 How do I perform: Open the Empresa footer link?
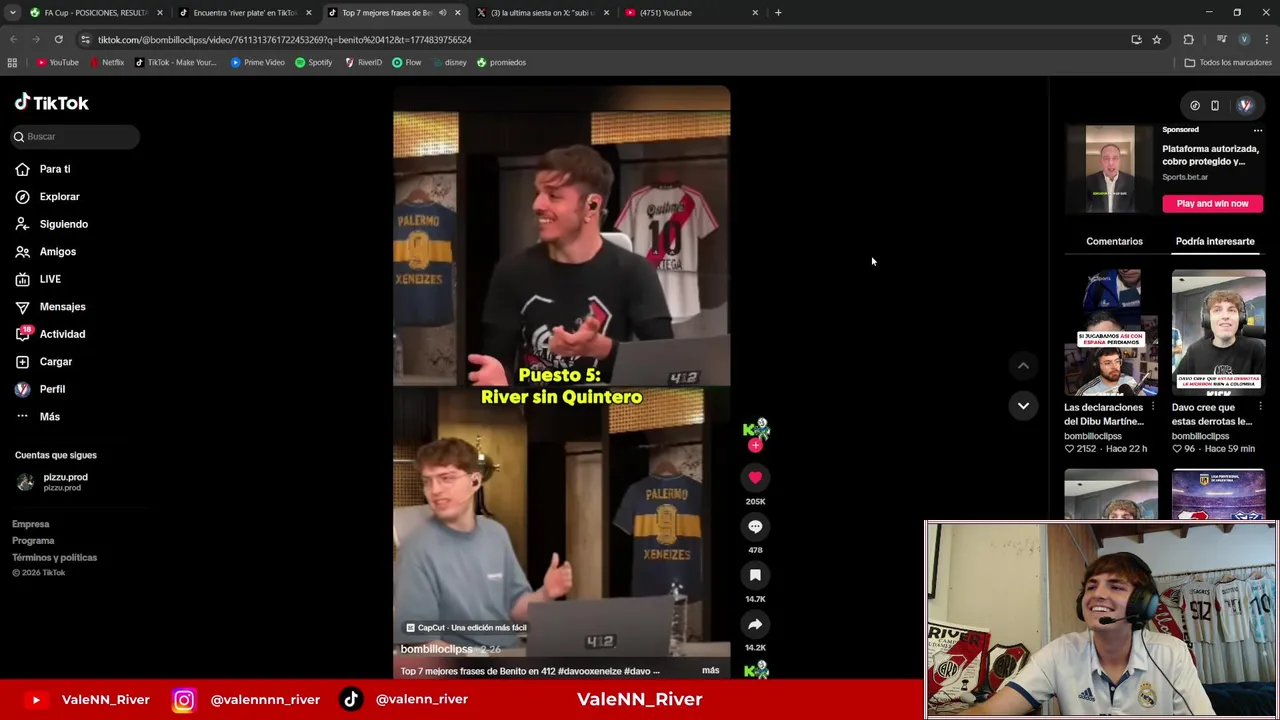[30, 524]
